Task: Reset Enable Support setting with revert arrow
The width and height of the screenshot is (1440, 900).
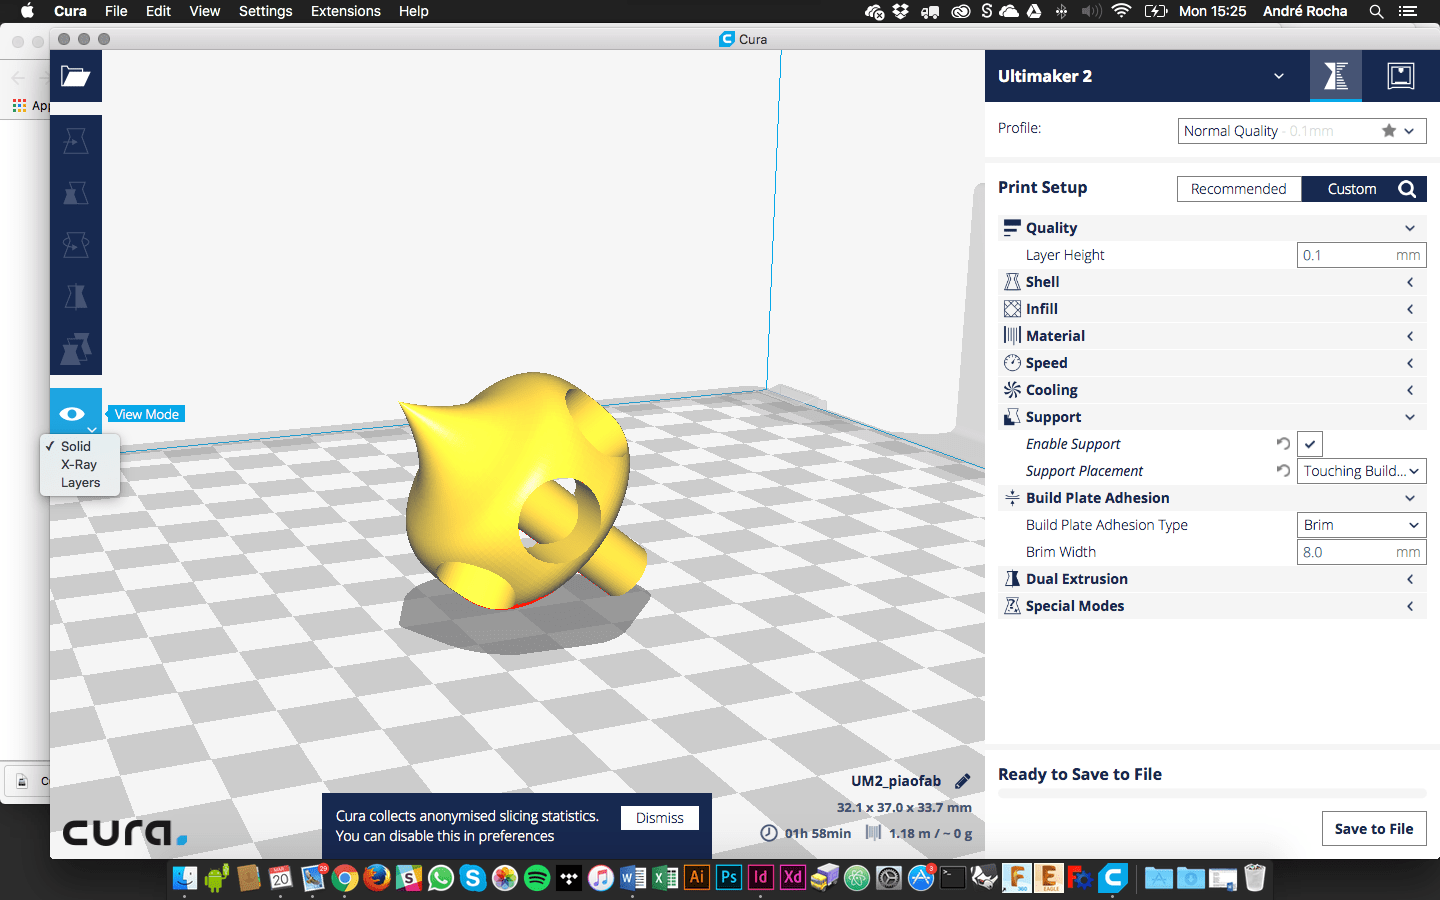Action: coord(1283,443)
